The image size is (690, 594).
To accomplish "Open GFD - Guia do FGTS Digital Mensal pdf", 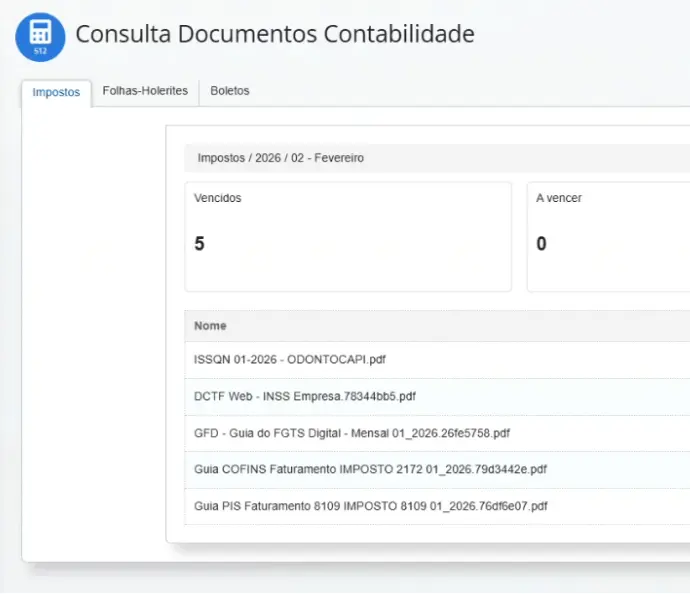I will click(x=352, y=433).
